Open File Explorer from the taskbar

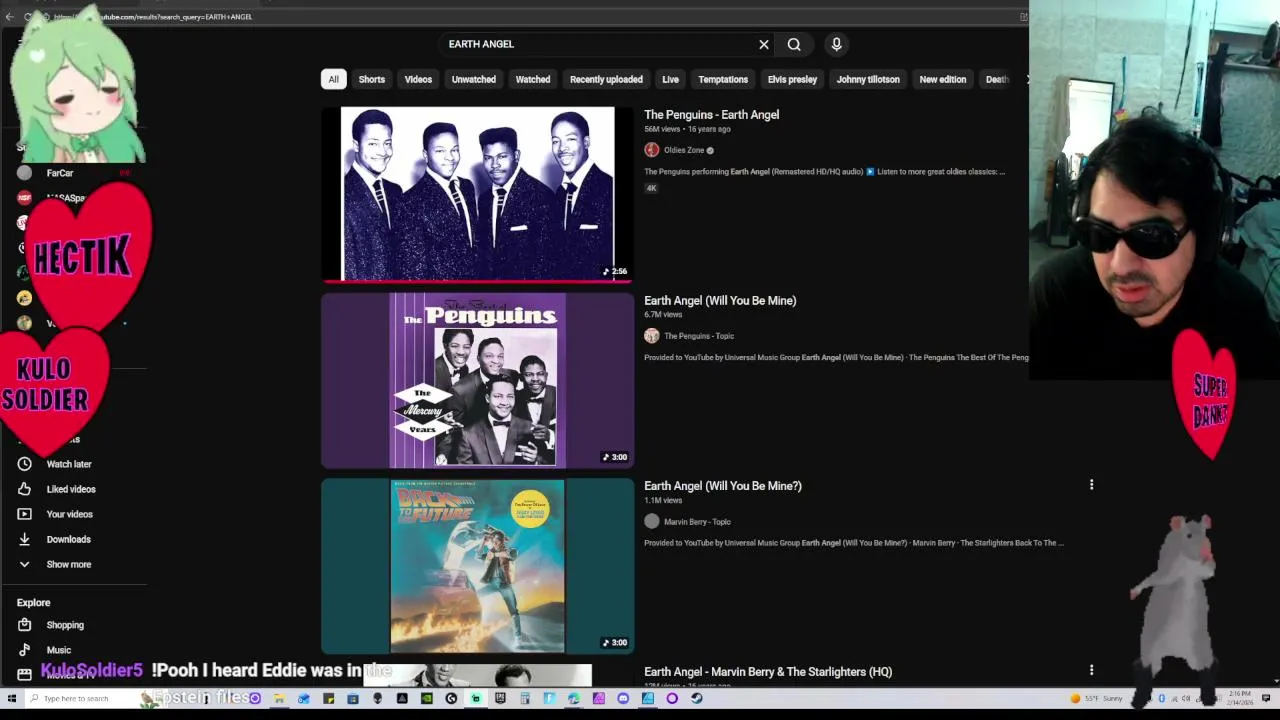click(278, 698)
